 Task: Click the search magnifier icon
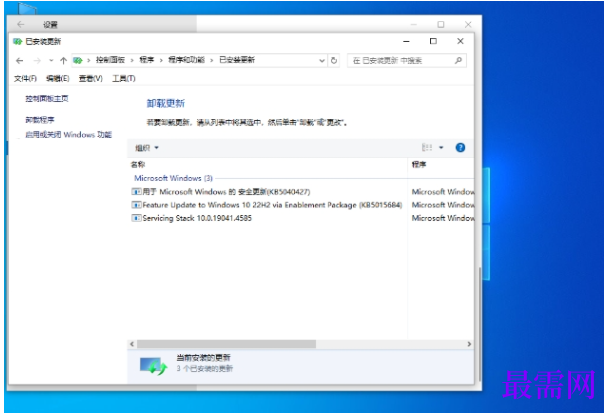tap(459, 60)
